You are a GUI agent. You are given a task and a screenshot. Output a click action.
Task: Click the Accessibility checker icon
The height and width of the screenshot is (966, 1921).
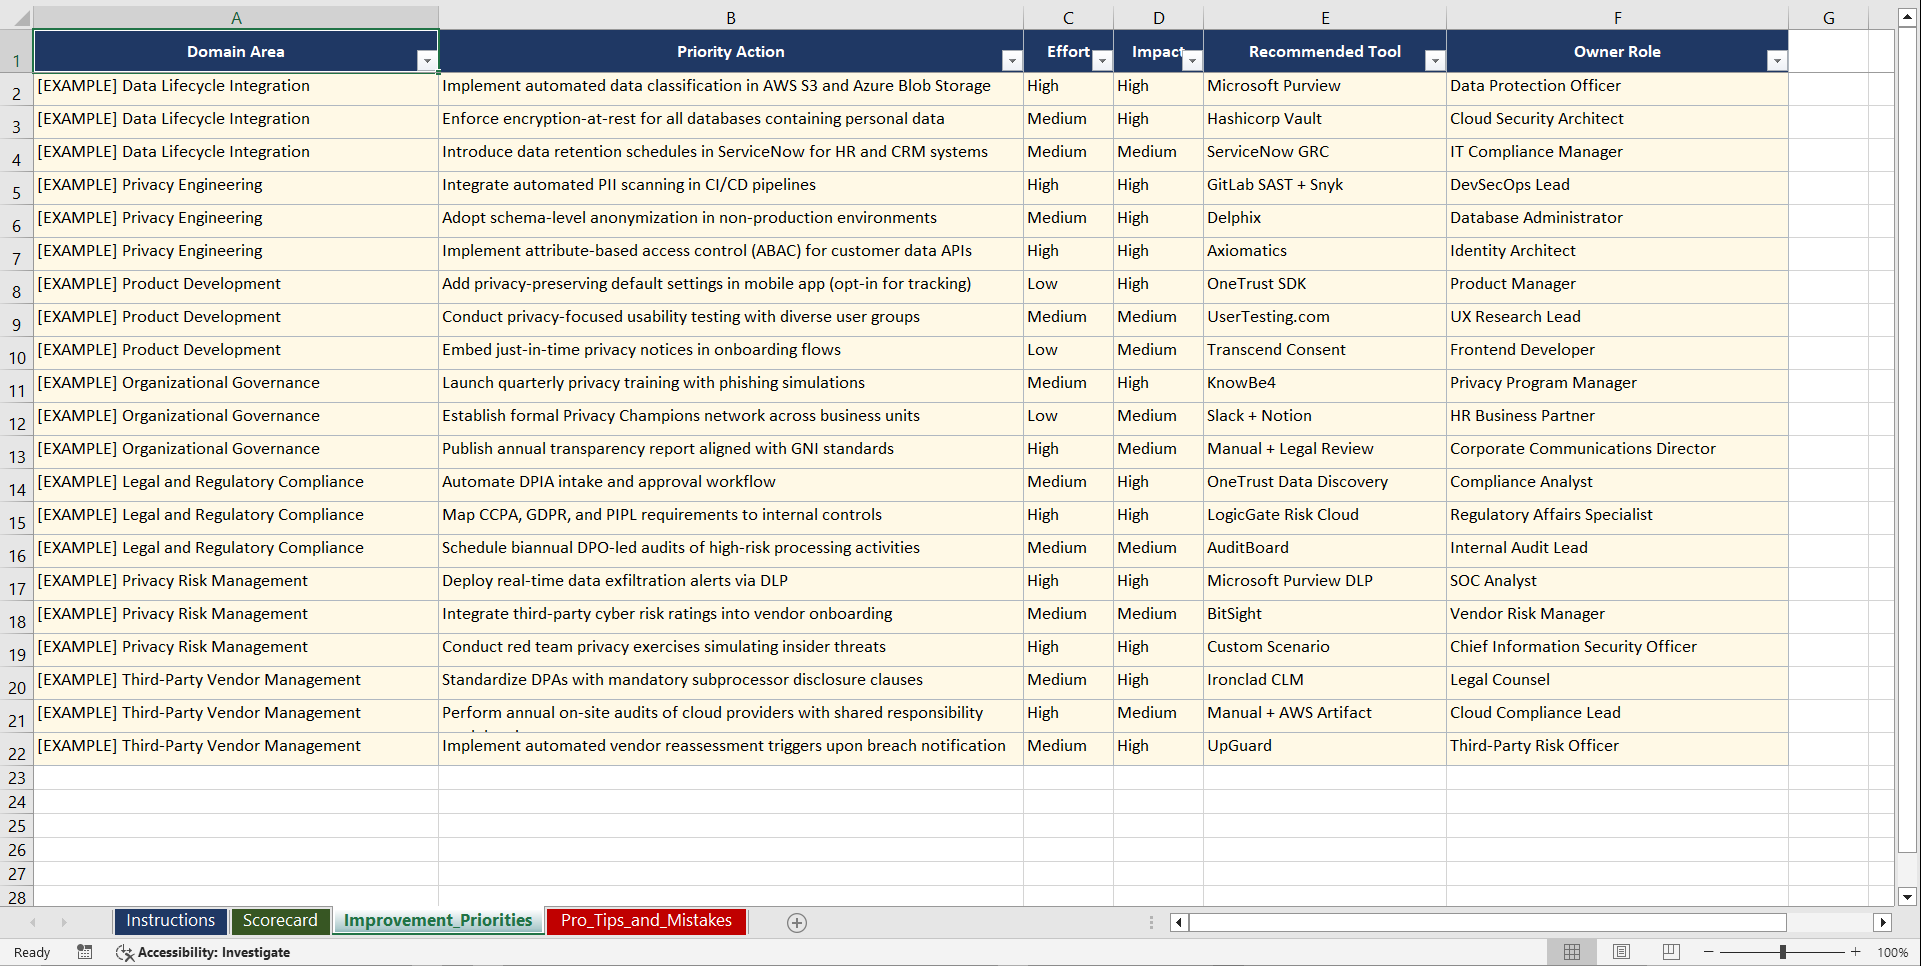(125, 952)
